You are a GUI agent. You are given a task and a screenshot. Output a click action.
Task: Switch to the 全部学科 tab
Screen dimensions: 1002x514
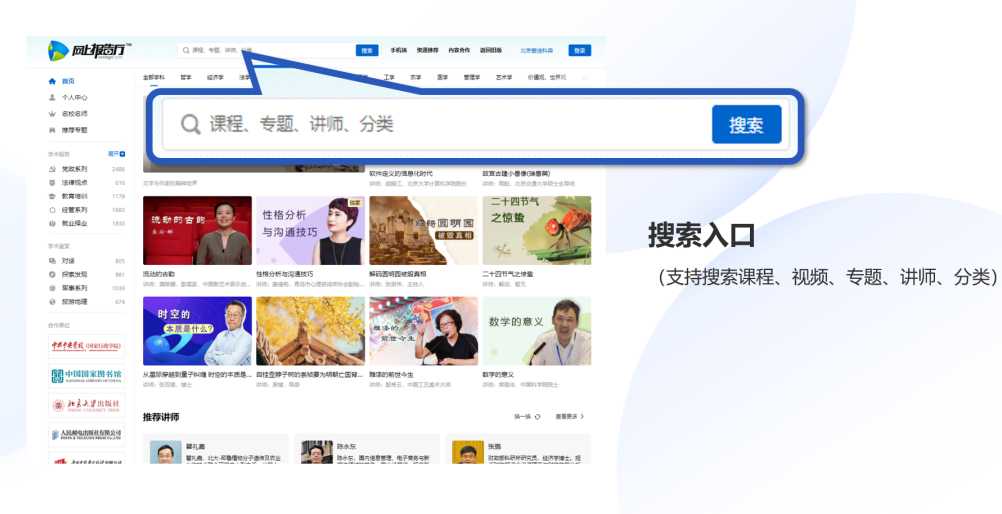click(x=153, y=77)
